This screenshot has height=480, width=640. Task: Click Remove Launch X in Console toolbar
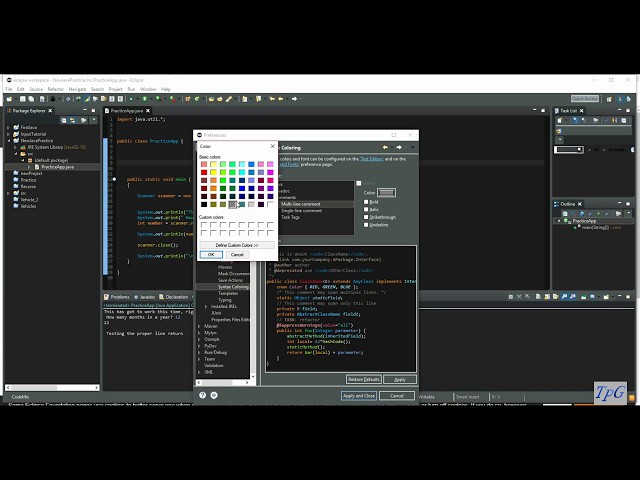click(x=519, y=297)
